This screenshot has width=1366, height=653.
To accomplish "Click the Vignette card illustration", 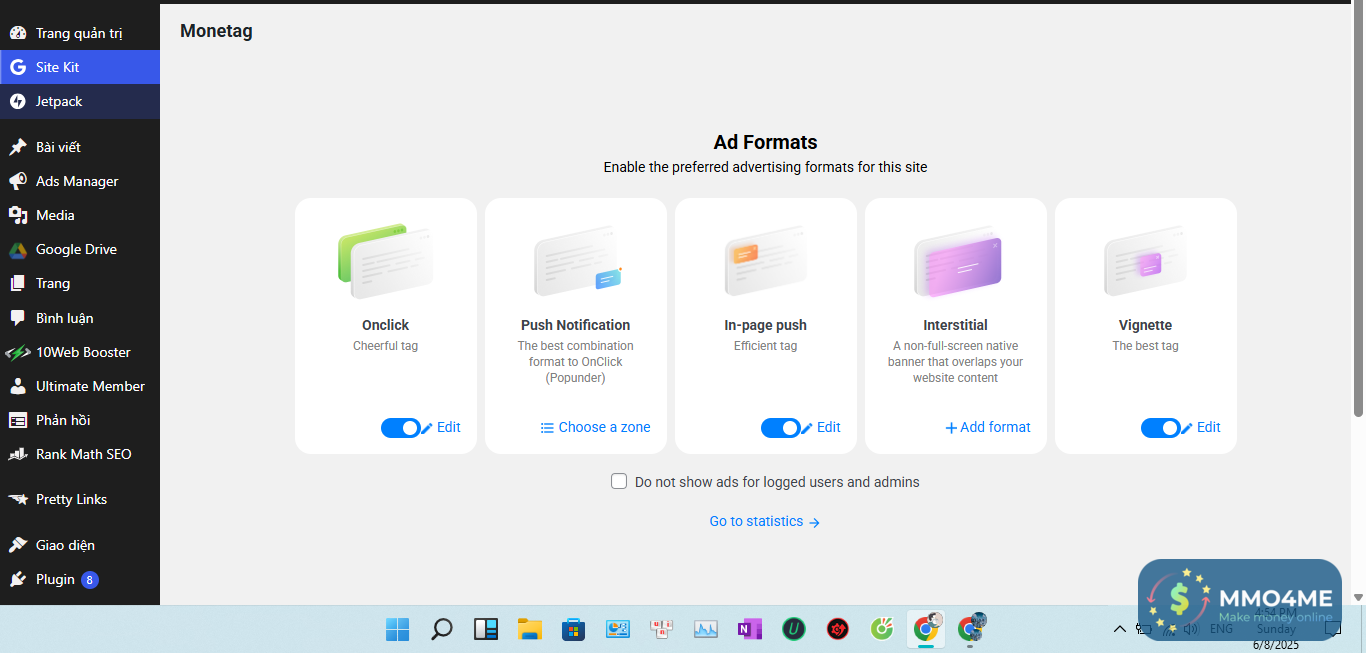I will [x=1146, y=262].
